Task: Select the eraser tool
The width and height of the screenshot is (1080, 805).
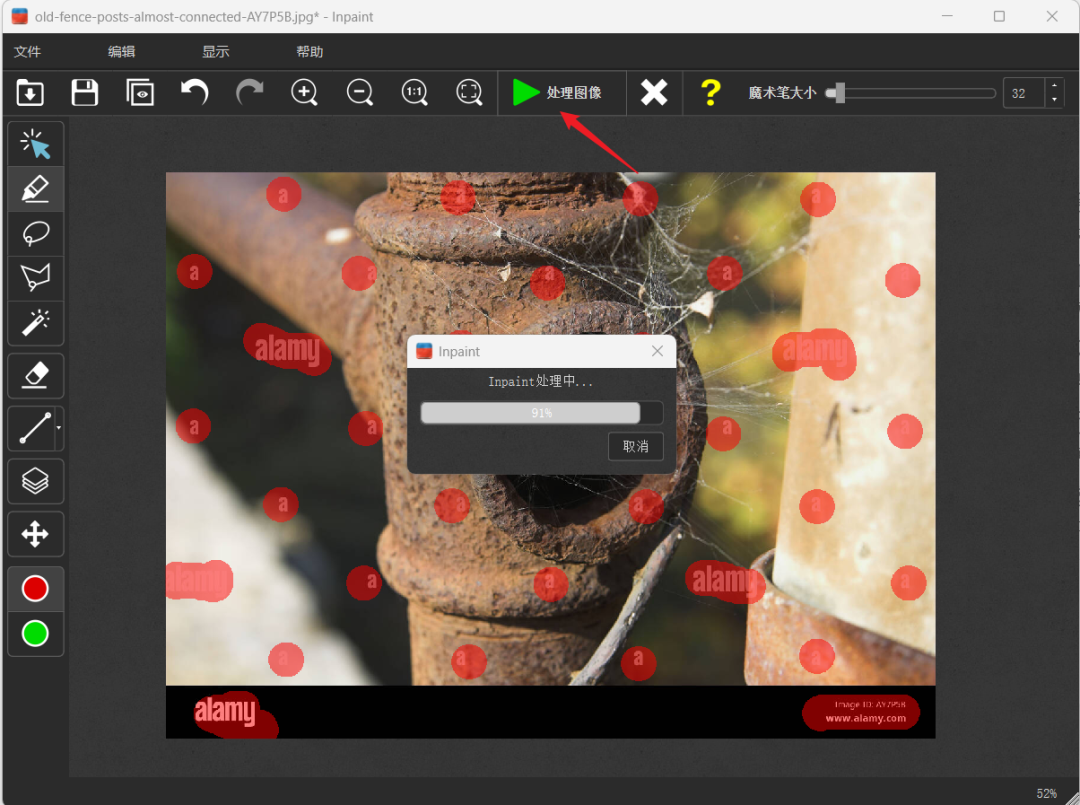Action: click(35, 375)
